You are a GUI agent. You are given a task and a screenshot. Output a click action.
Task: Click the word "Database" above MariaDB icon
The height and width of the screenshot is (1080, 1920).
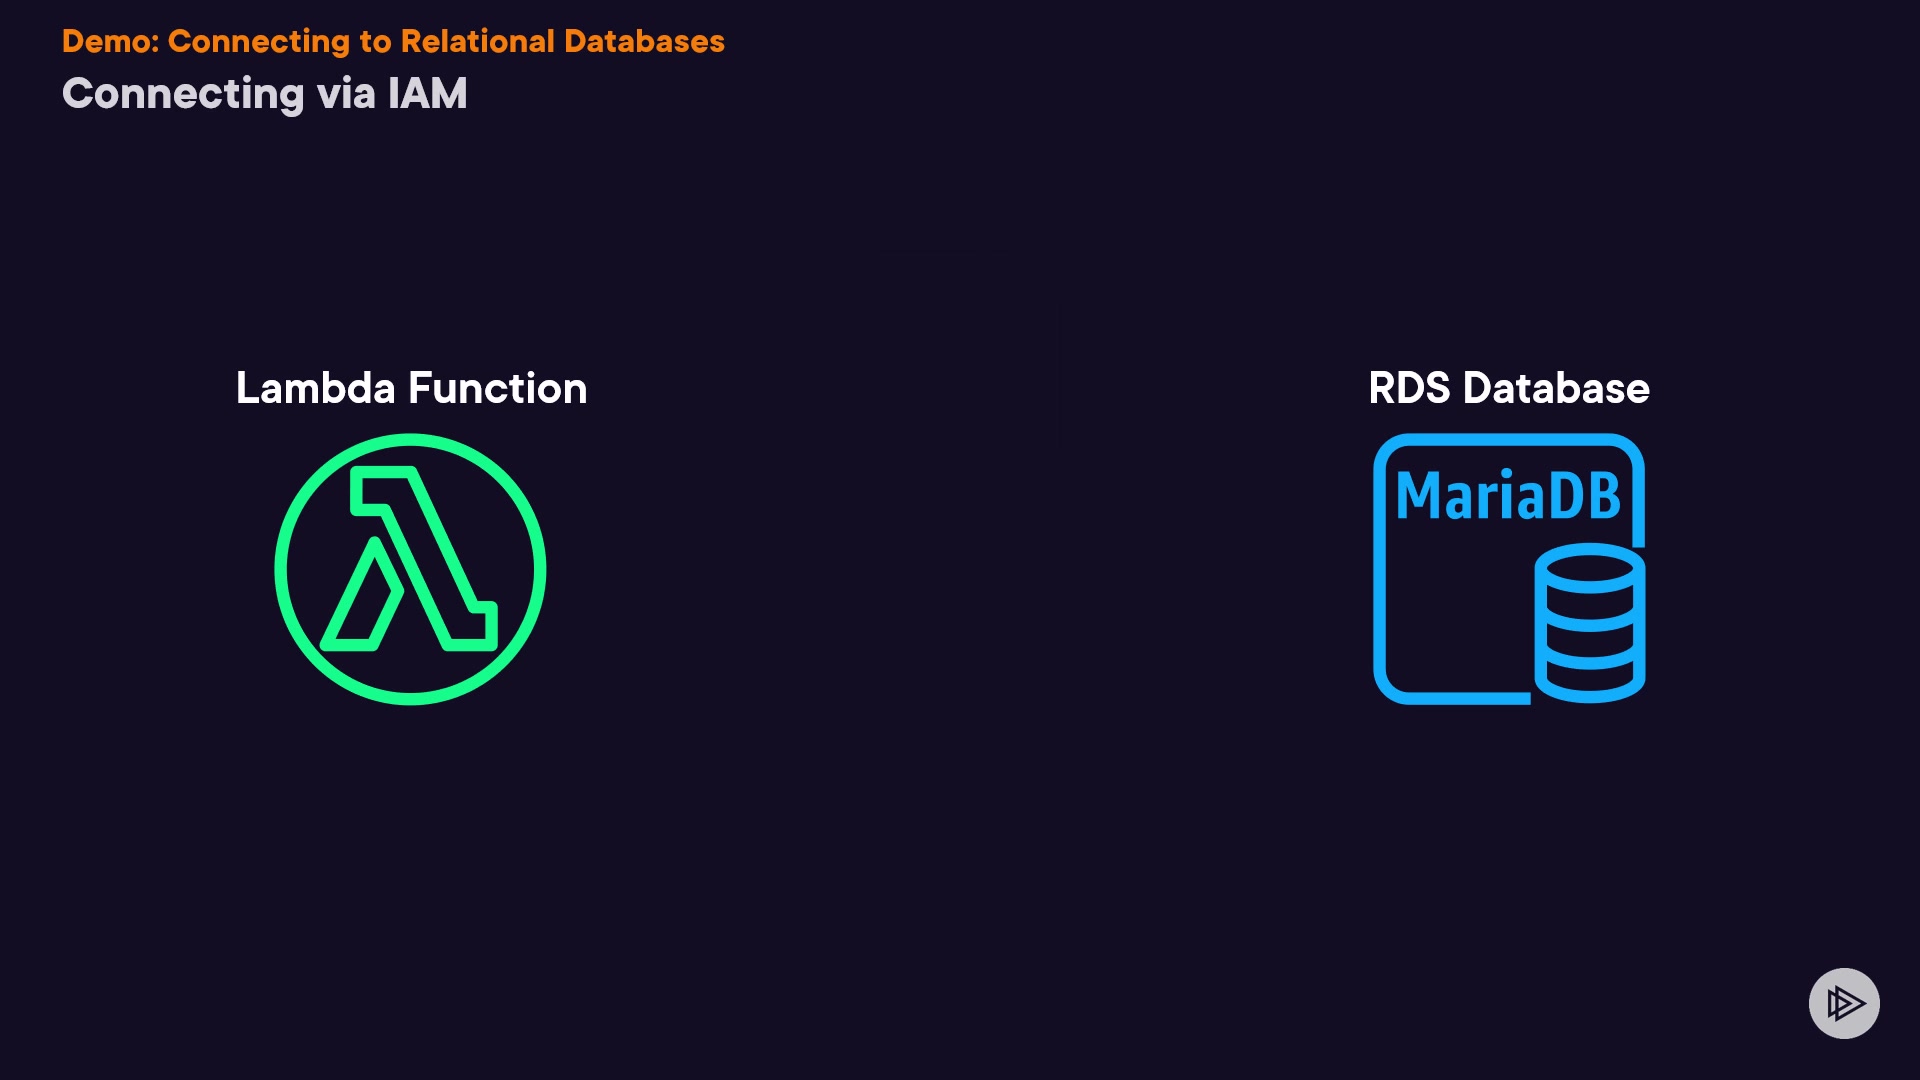tap(1556, 388)
